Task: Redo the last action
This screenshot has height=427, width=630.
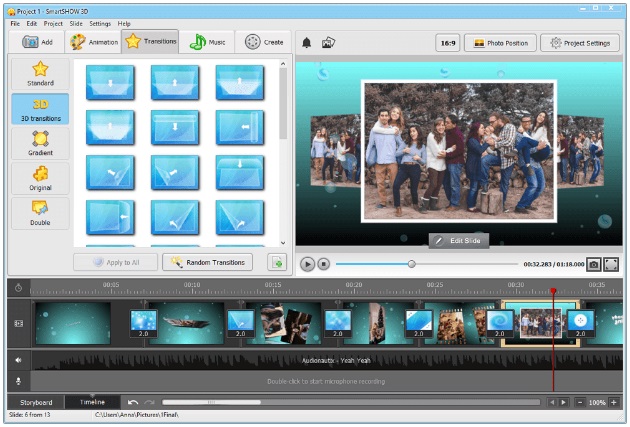Action: point(149,402)
